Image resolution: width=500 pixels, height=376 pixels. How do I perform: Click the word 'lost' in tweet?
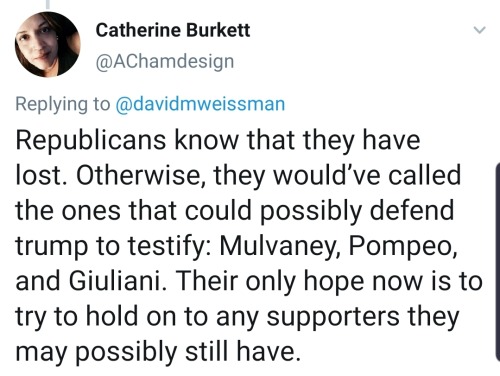pos(39,175)
